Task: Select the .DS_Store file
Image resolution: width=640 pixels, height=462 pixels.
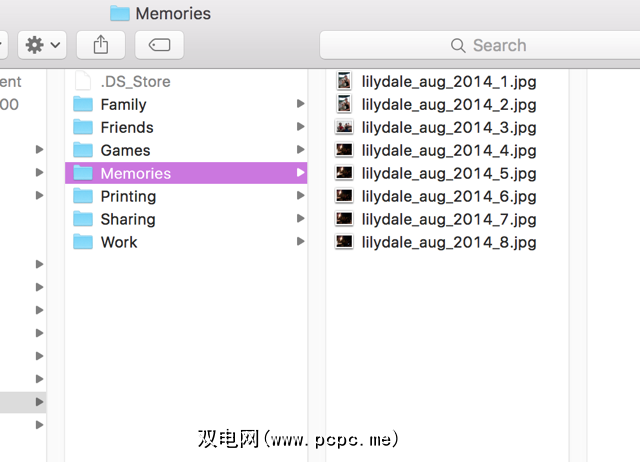Action: click(x=135, y=81)
